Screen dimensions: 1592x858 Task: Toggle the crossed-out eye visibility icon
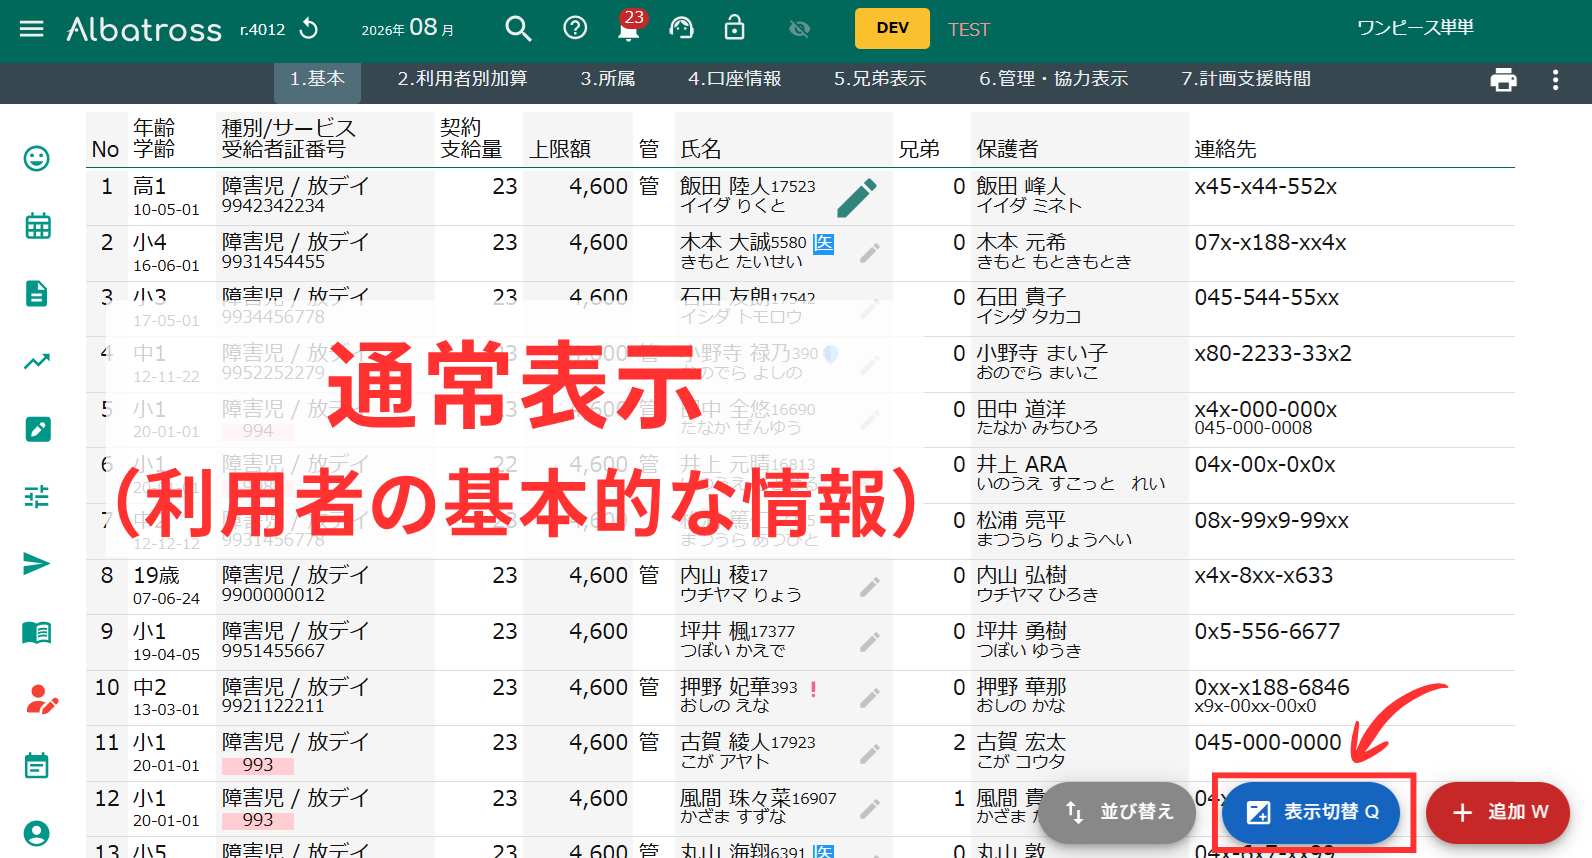click(x=799, y=29)
